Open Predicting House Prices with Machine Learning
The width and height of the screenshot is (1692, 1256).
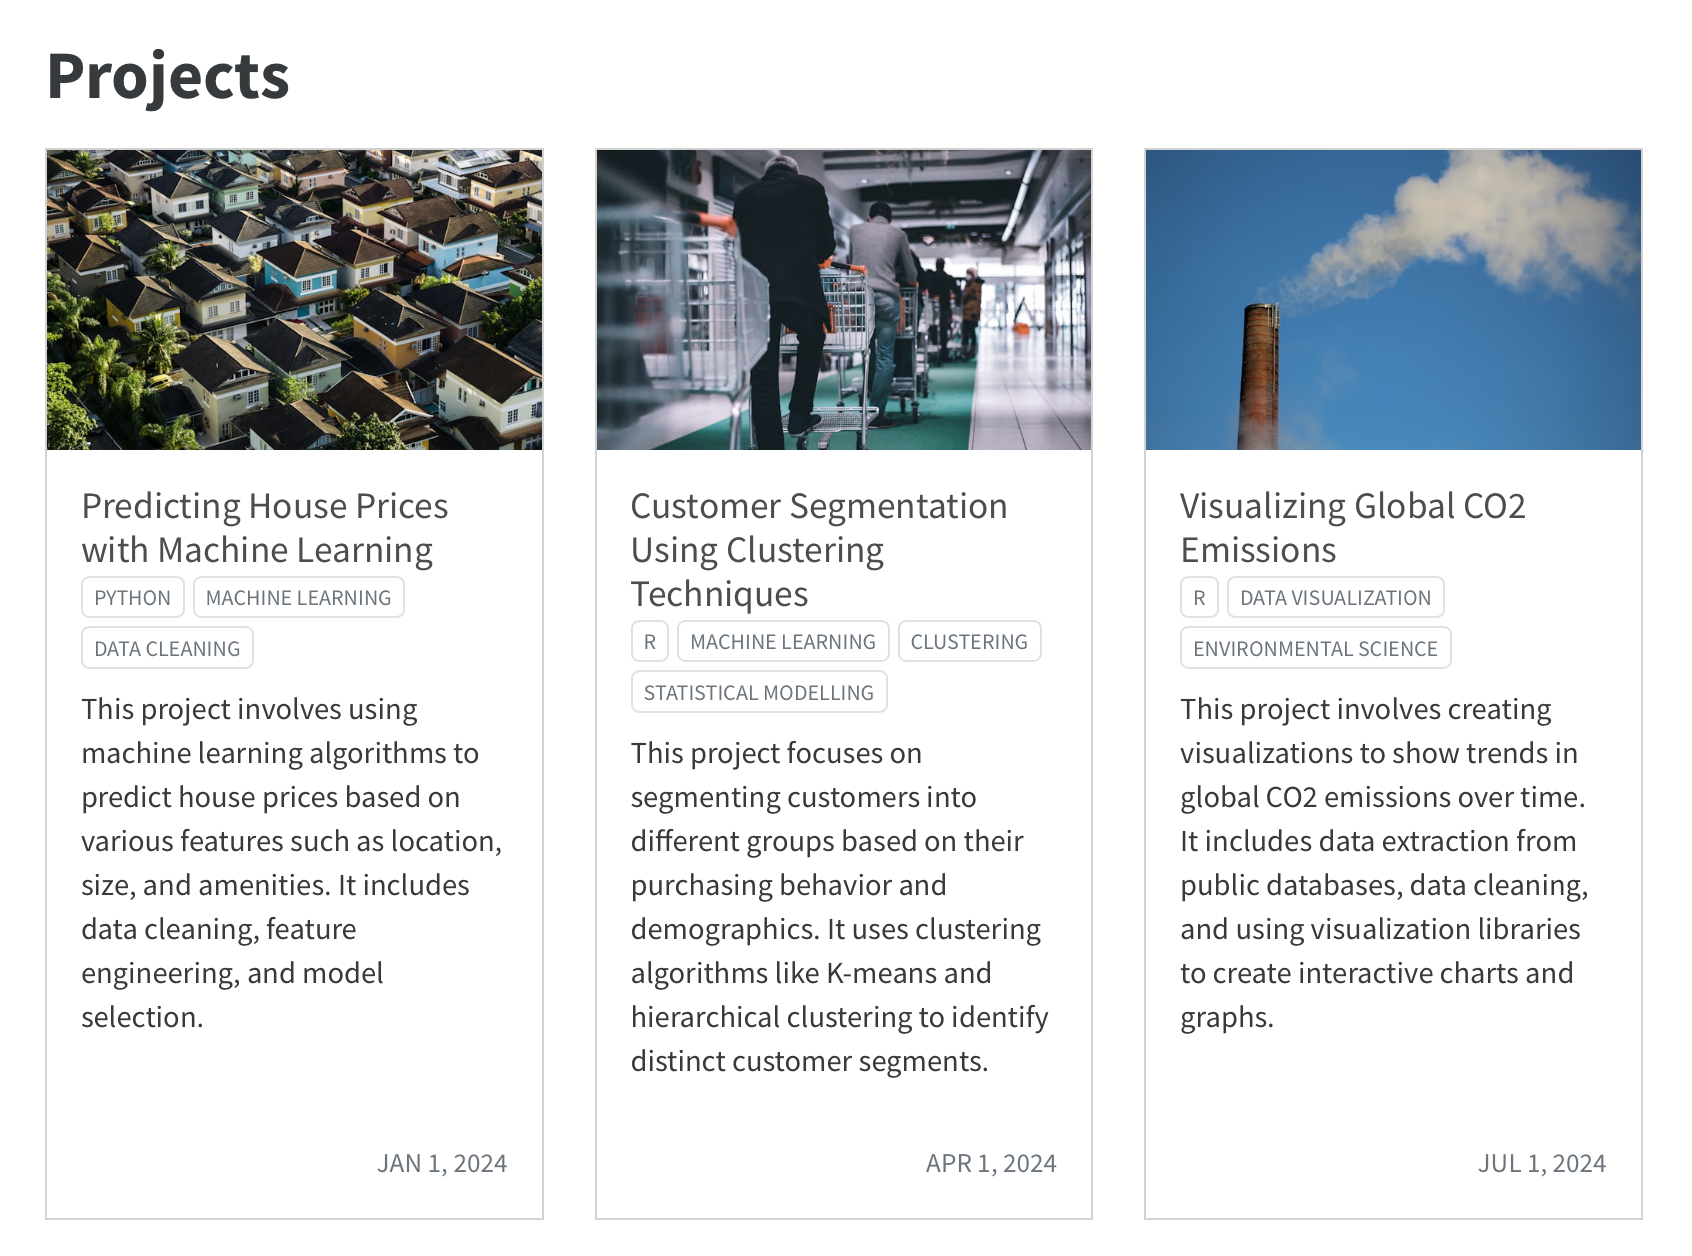[264, 528]
